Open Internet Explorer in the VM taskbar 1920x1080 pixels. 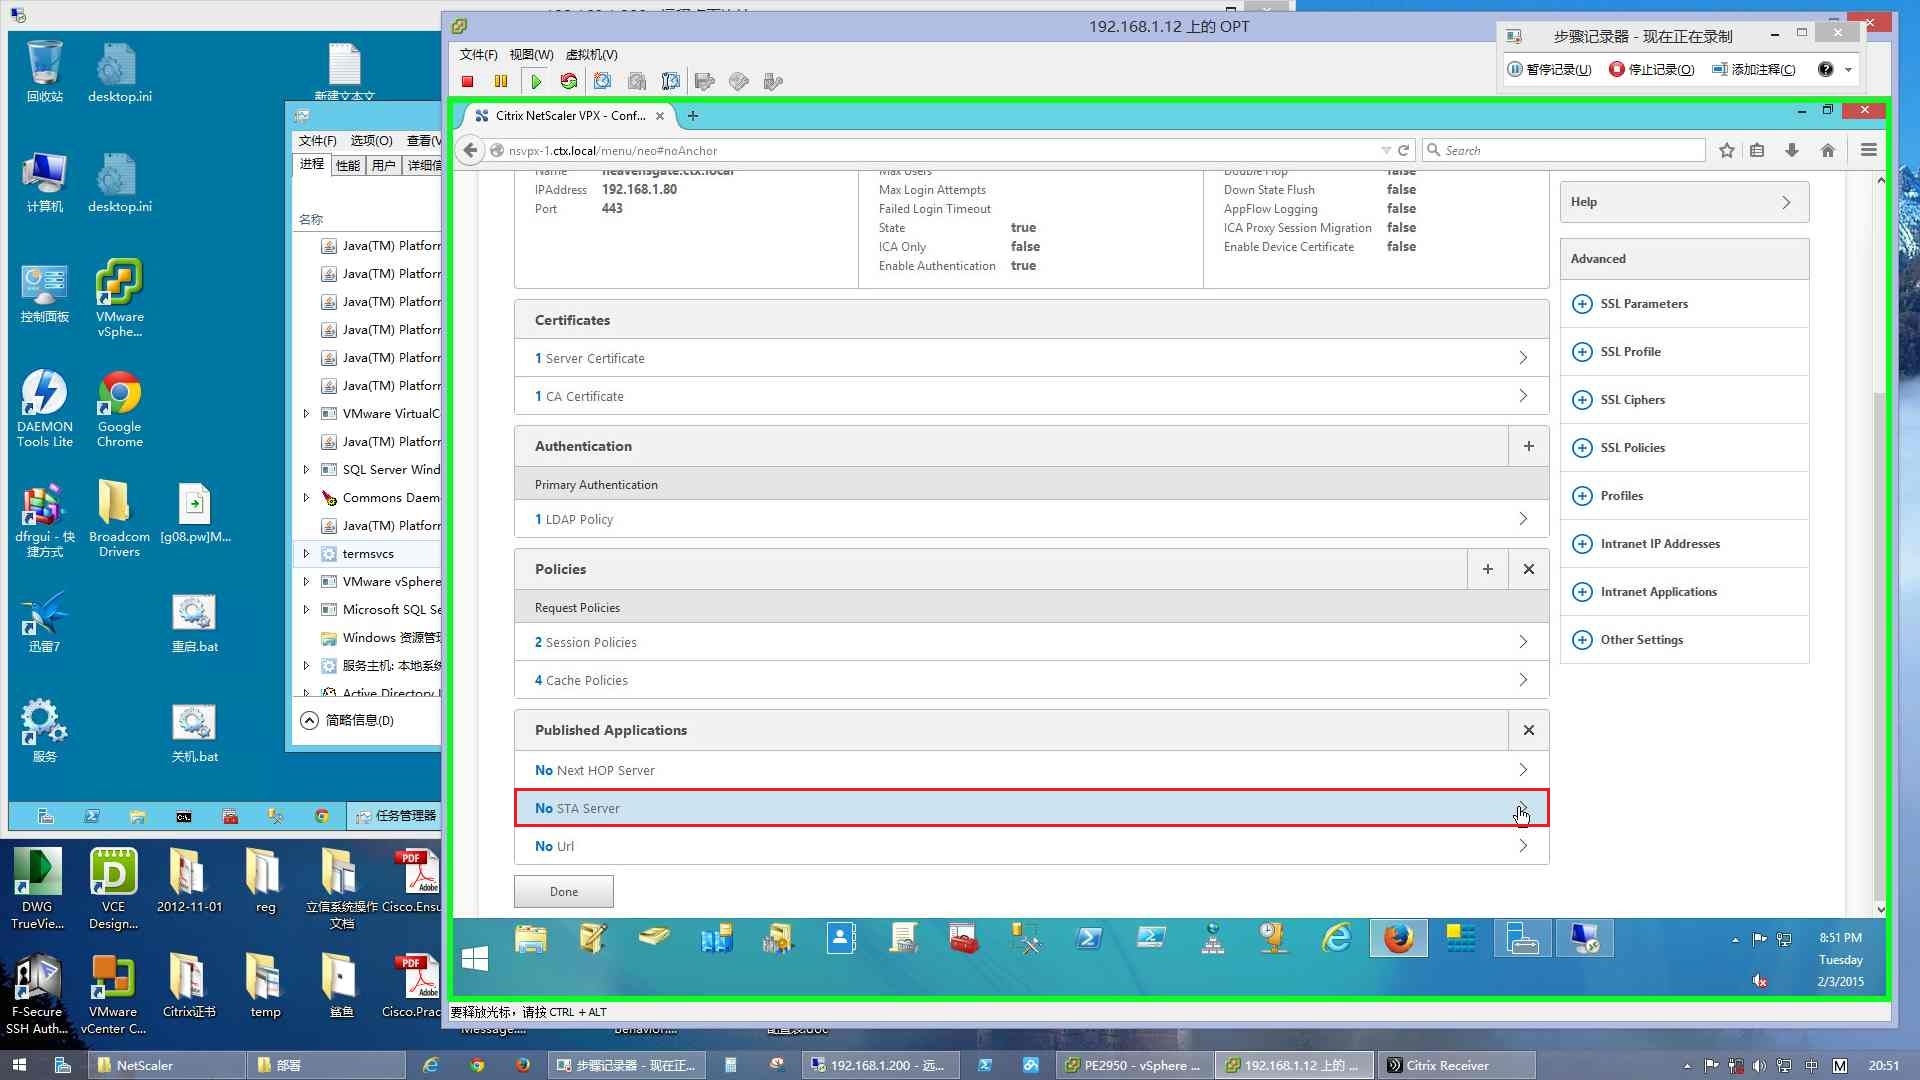click(x=1336, y=939)
